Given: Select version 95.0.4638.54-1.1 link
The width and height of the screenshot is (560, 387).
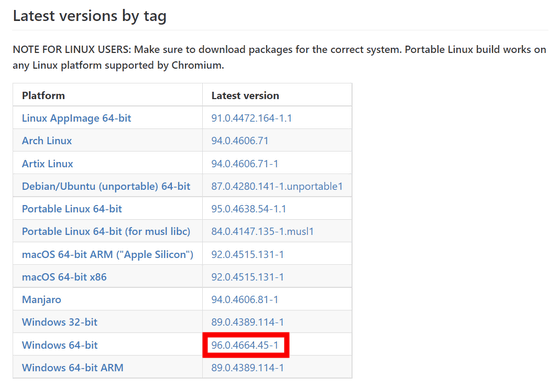Looking at the screenshot, I should pyautogui.click(x=249, y=209).
